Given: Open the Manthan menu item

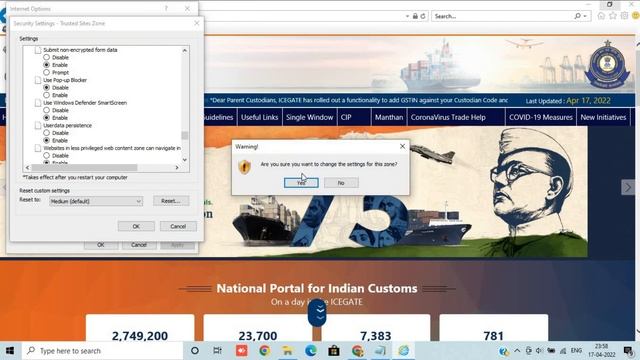Looking at the screenshot, I should 389,117.
